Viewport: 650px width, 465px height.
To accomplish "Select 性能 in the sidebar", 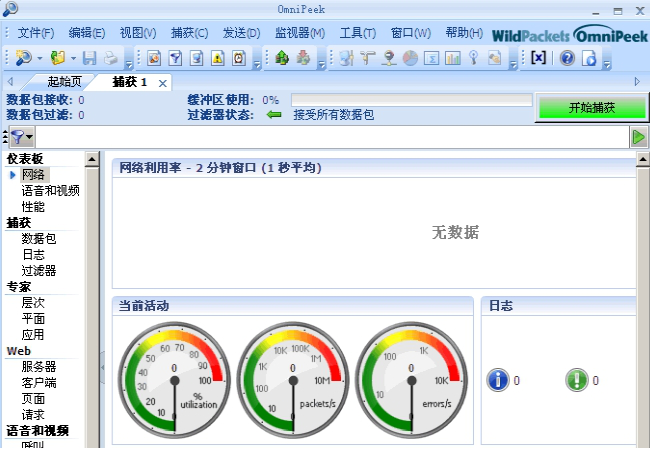I will click(x=33, y=206).
